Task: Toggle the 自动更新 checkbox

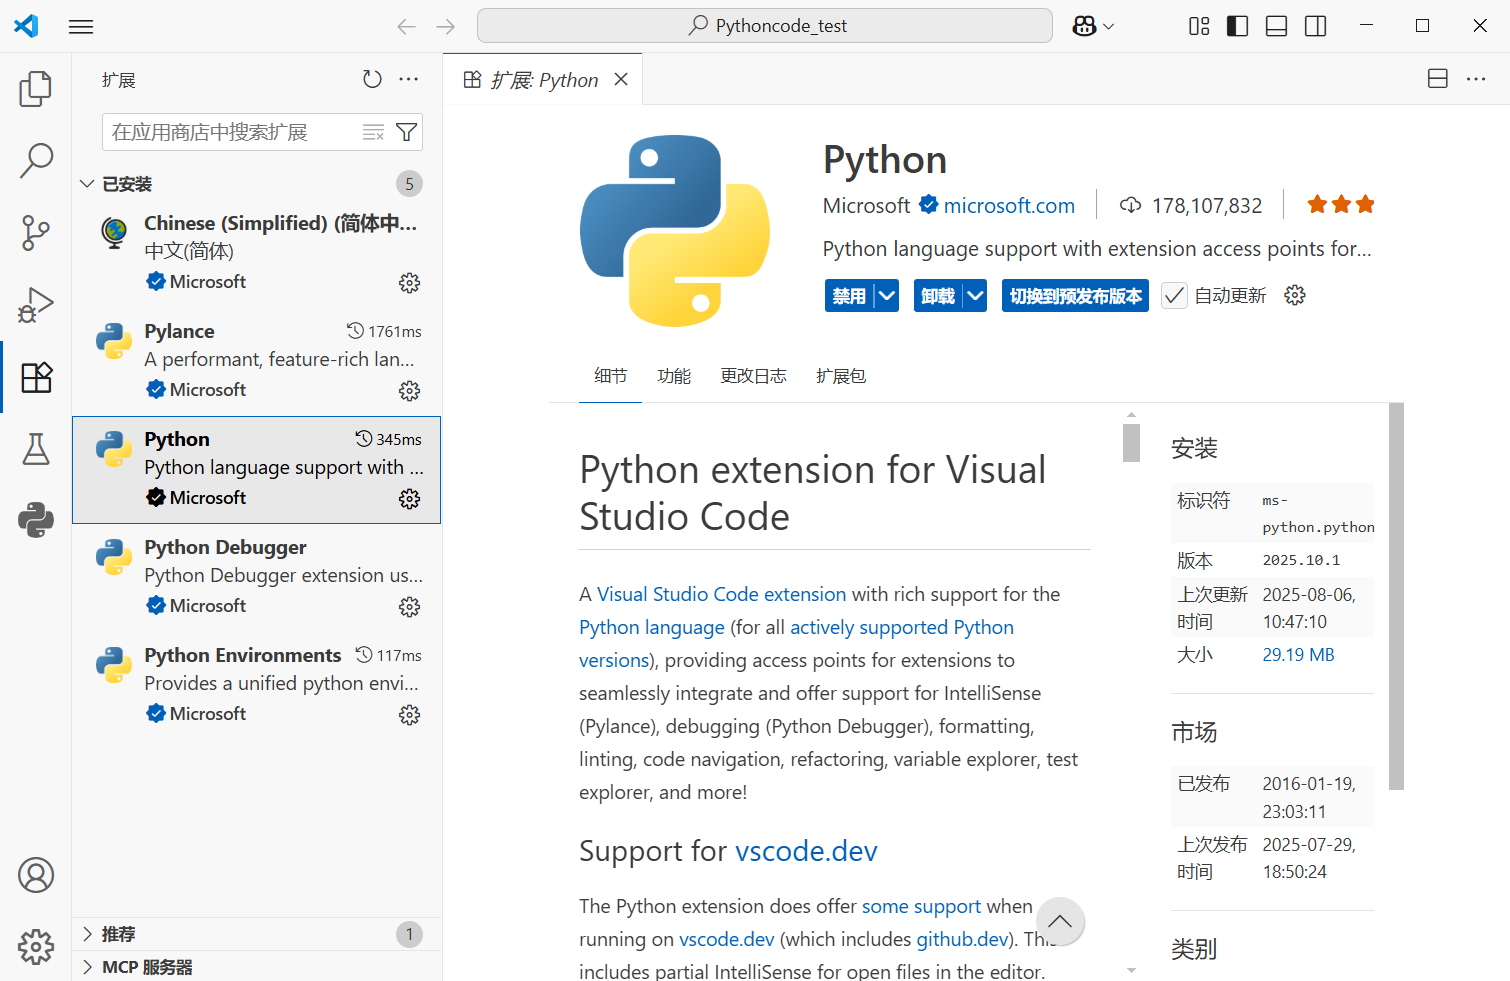Action: [x=1174, y=296]
